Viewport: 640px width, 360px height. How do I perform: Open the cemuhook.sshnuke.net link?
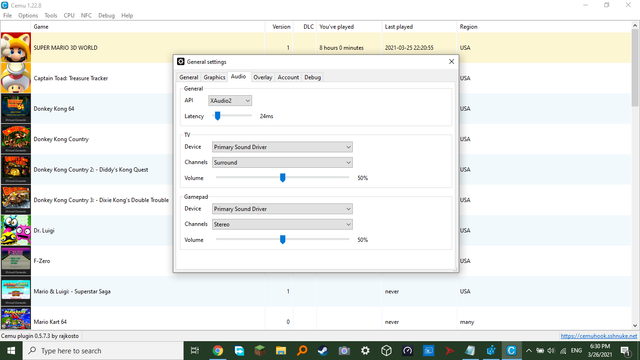pyautogui.click(x=599, y=336)
